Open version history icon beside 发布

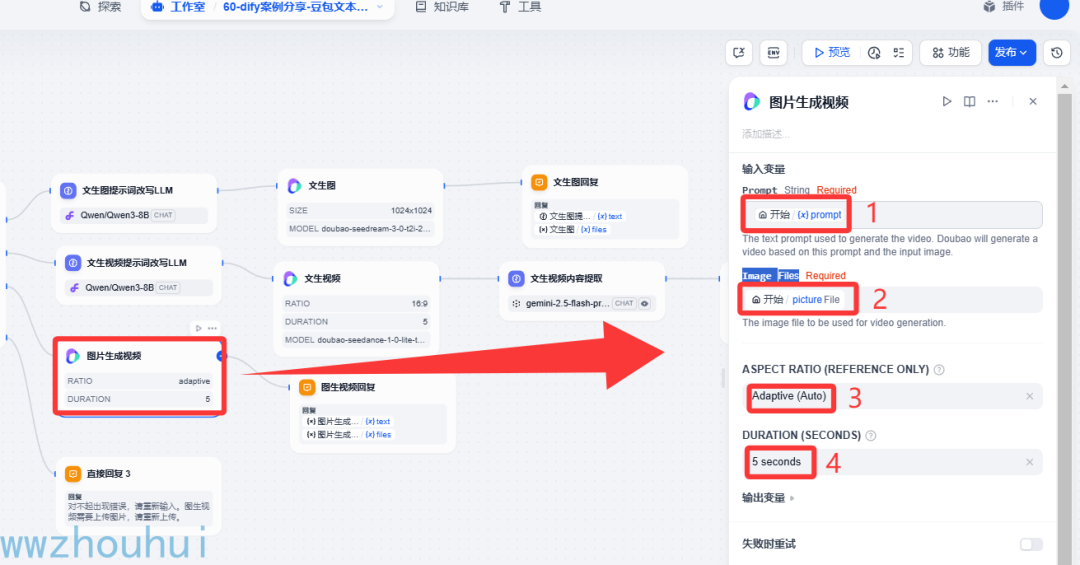pos(1057,53)
